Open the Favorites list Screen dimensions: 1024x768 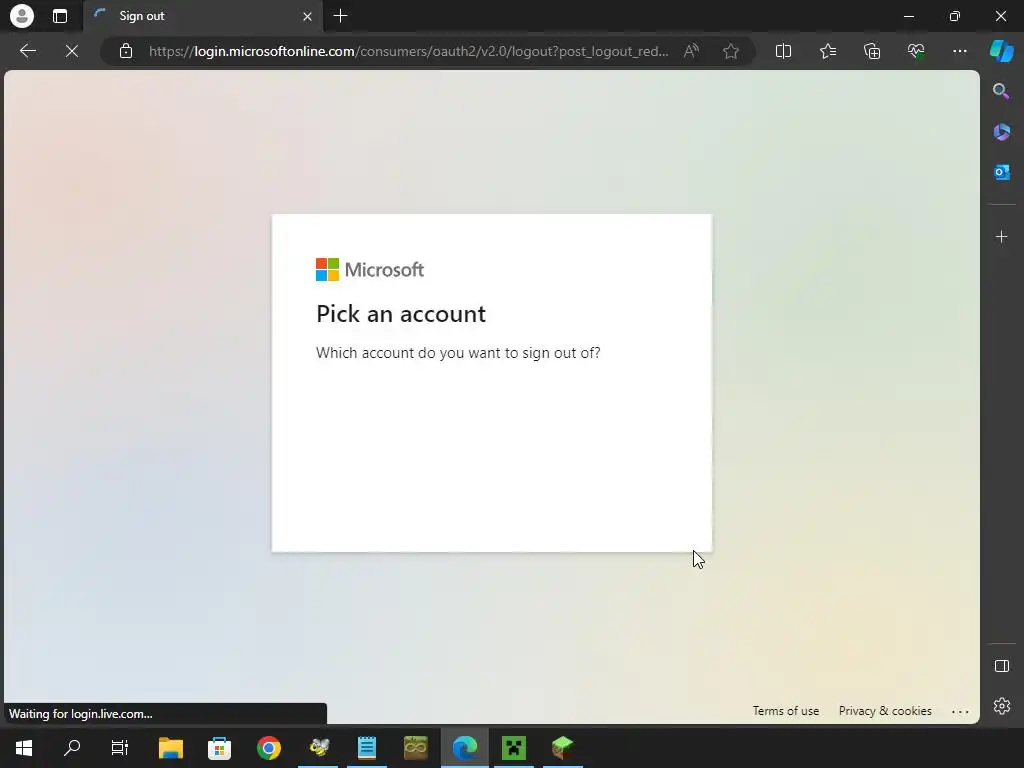pyautogui.click(x=827, y=51)
